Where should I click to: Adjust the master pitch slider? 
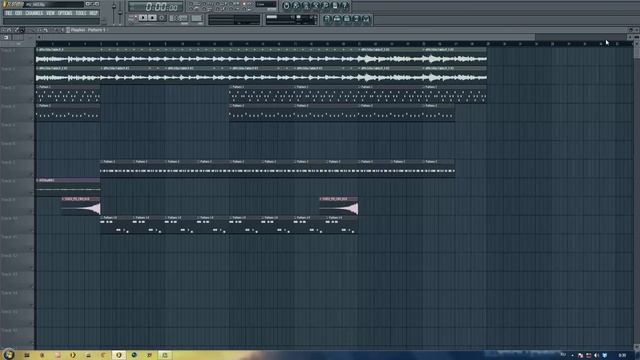[x=120, y=12]
